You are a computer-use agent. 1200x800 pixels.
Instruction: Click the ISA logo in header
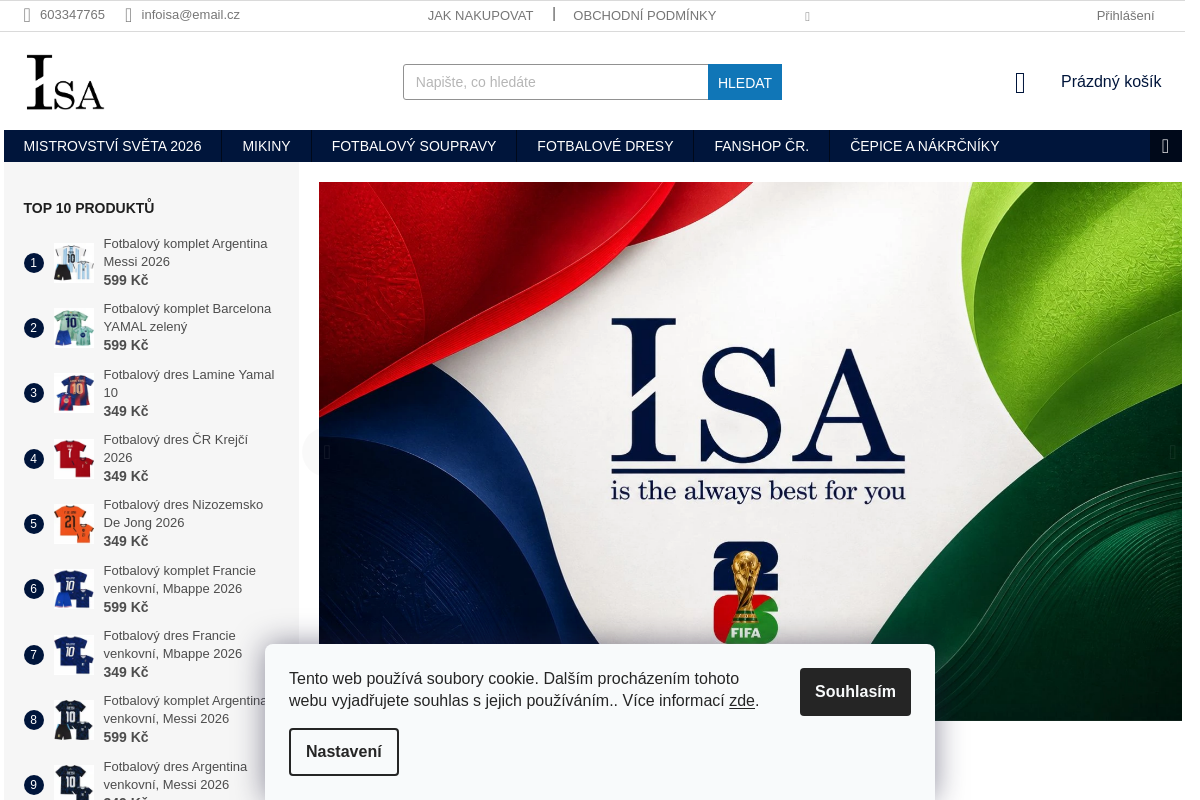pyautogui.click(x=65, y=82)
